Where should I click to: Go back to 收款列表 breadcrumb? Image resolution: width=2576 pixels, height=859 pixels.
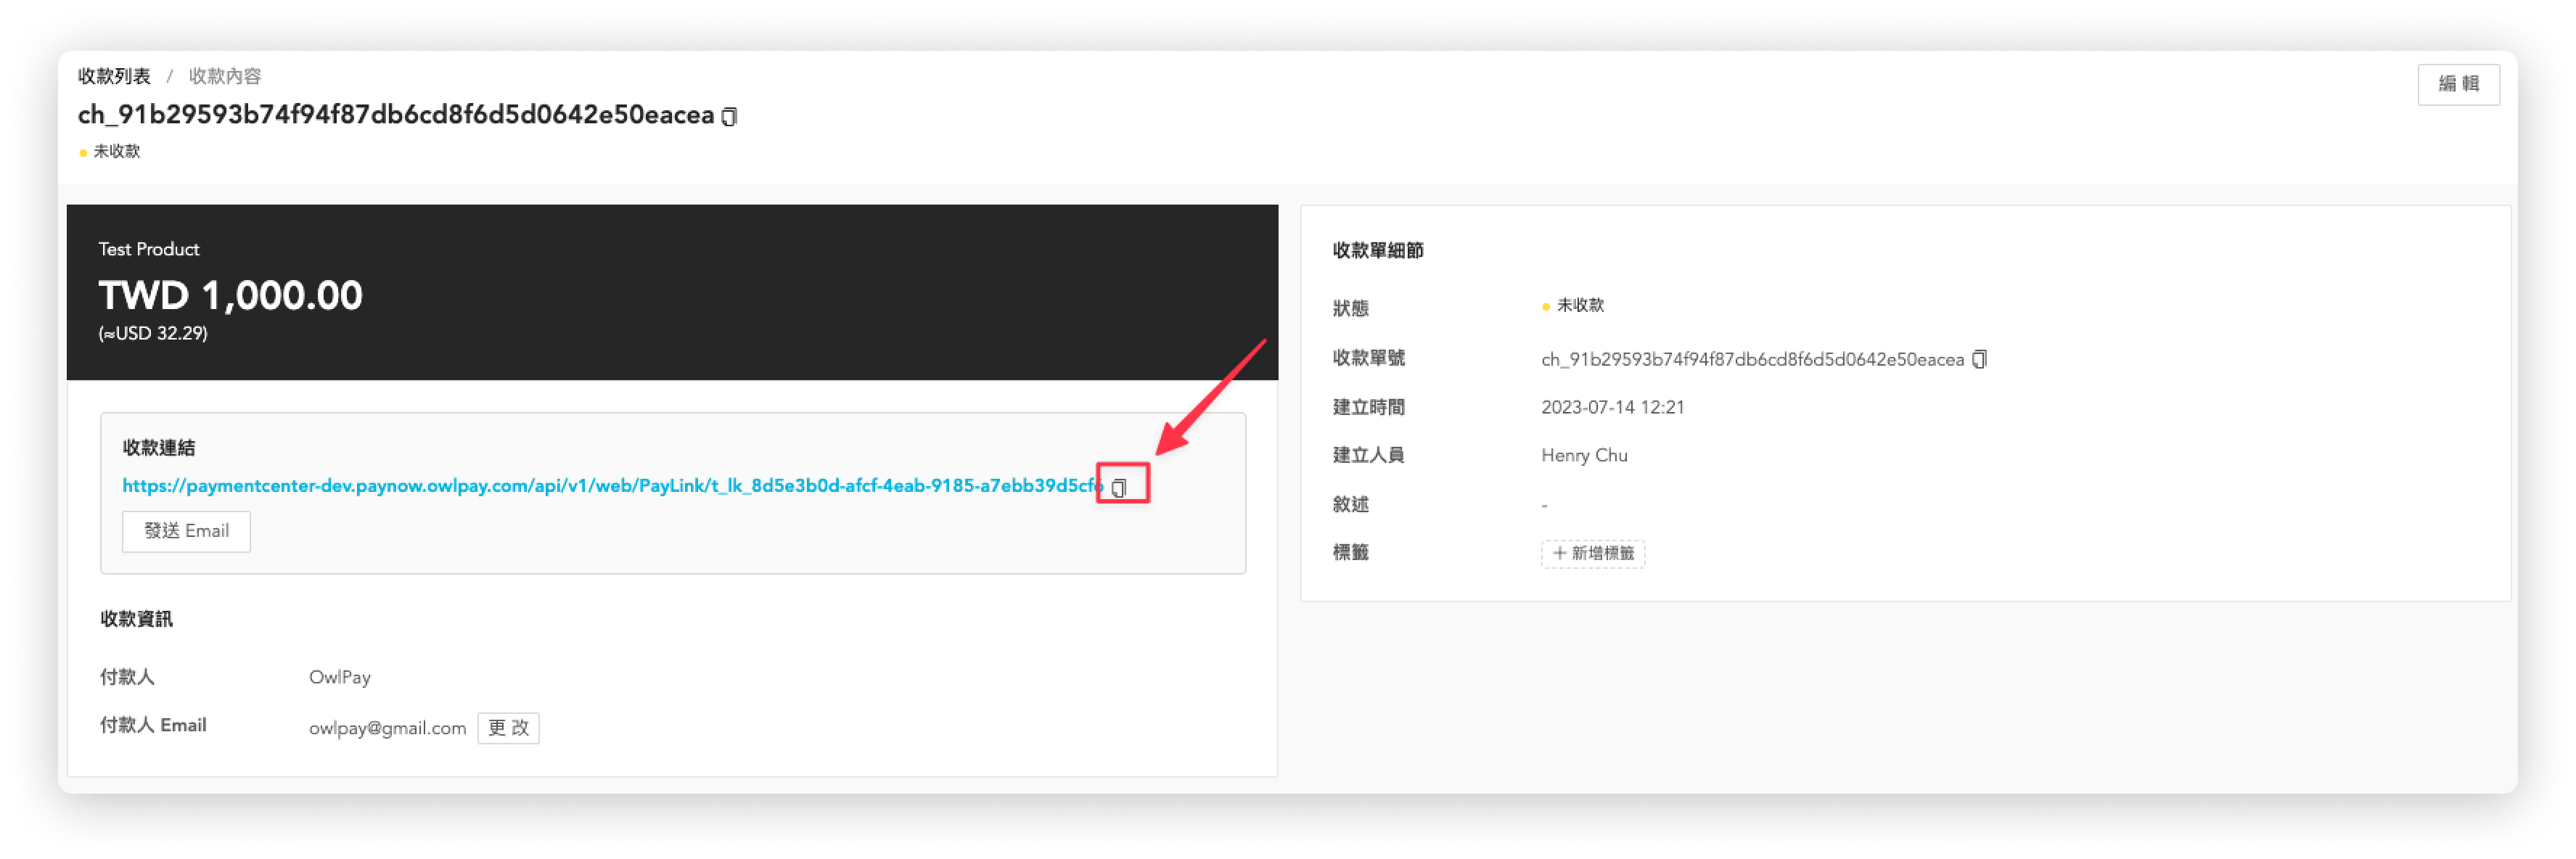pyautogui.click(x=114, y=76)
